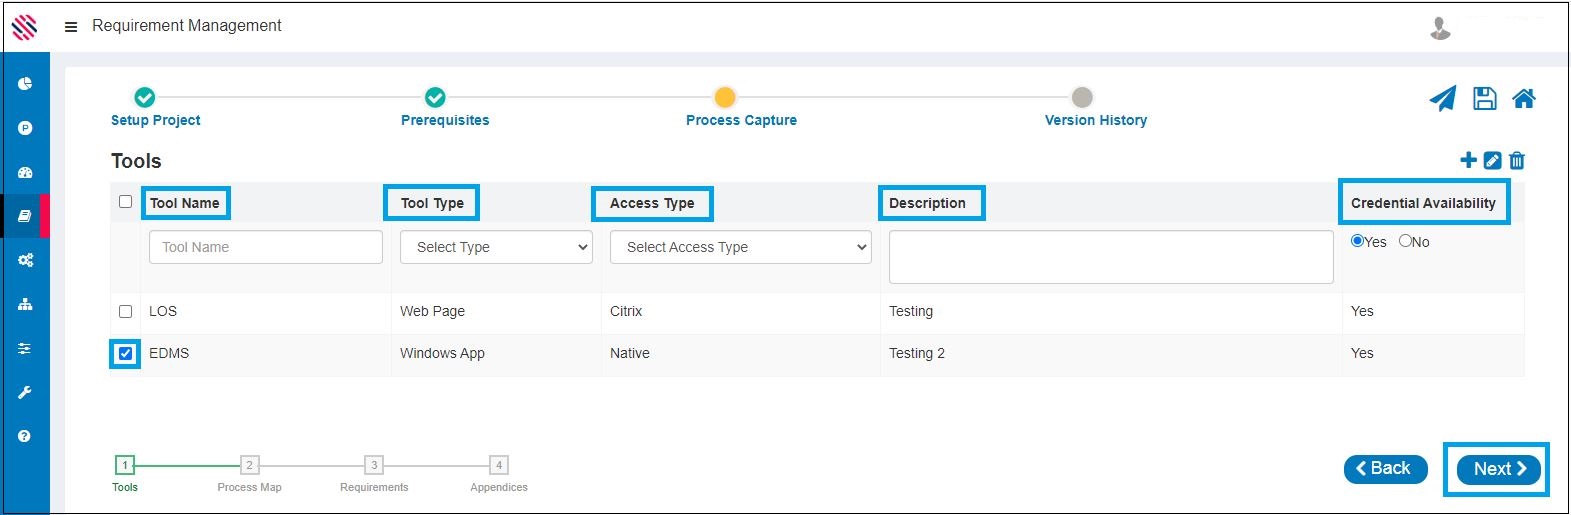Switch to Process Map sub-step
Screen dimensions: 1571x515
click(x=250, y=465)
